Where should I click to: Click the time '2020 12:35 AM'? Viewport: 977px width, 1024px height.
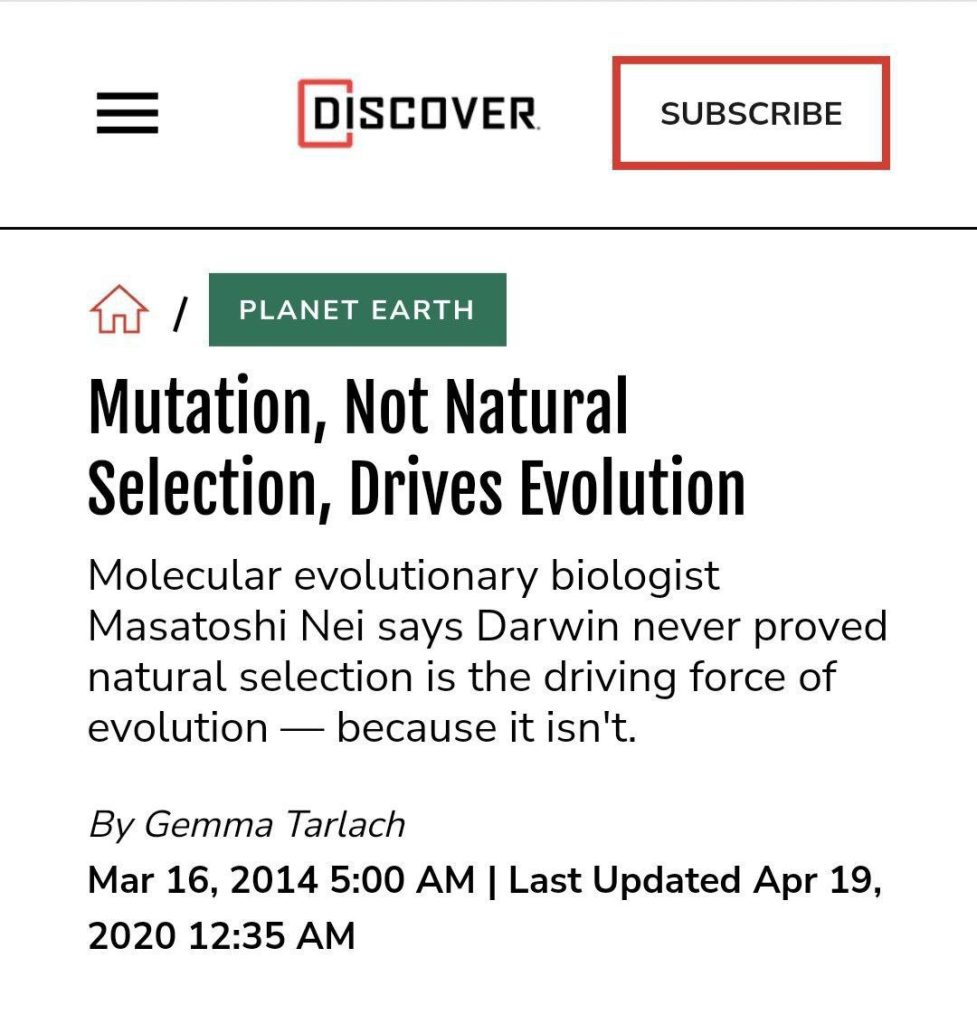[x=221, y=935]
